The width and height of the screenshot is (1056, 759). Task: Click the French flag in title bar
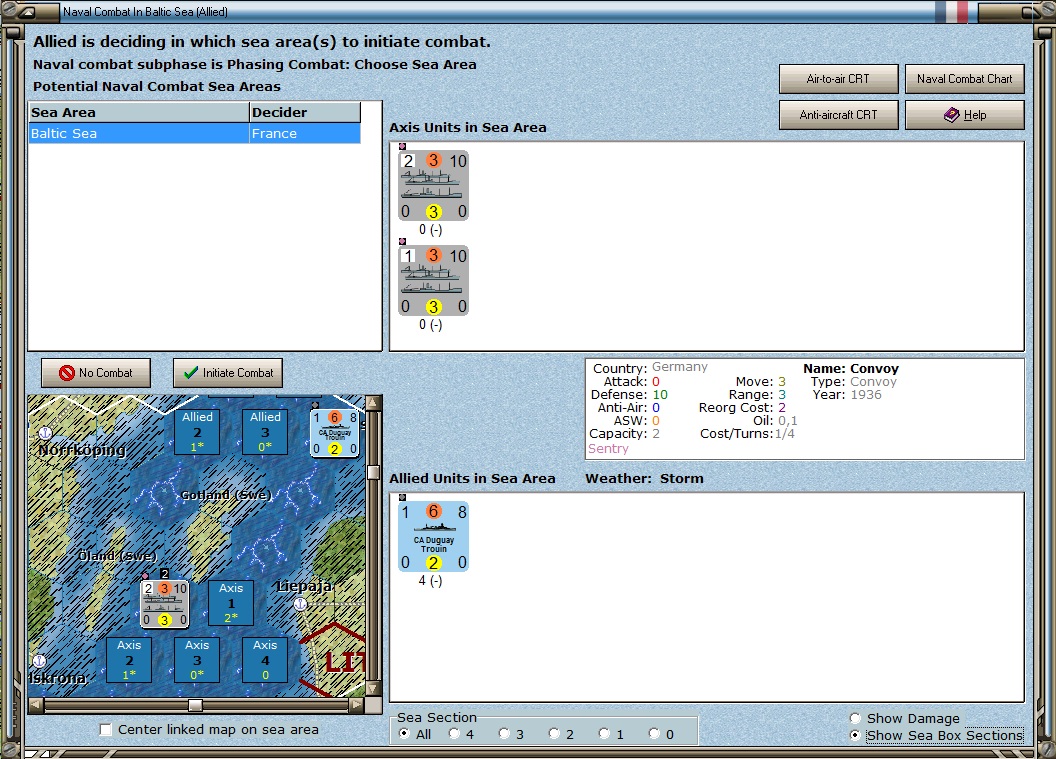(x=952, y=11)
